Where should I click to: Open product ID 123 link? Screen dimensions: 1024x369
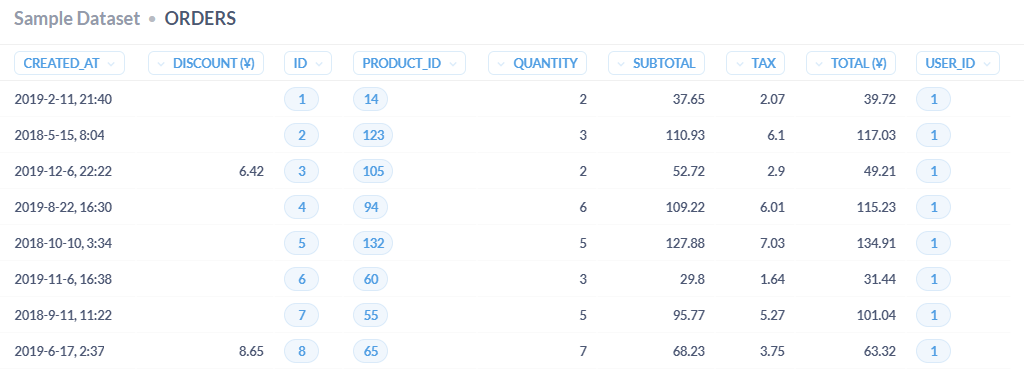tap(374, 135)
